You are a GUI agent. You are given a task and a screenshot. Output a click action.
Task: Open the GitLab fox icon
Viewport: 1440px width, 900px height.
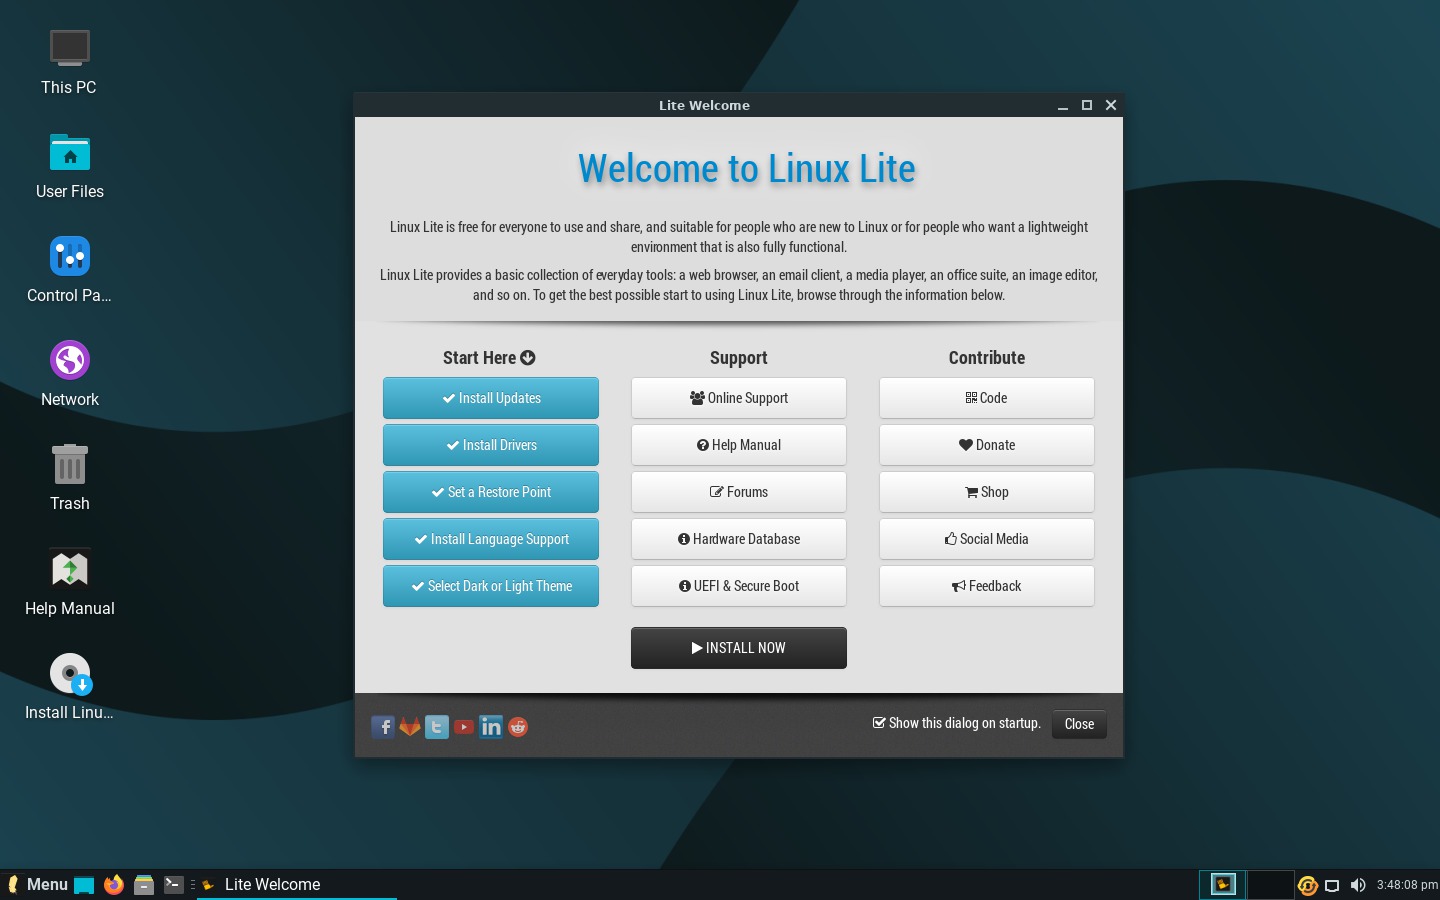point(410,727)
